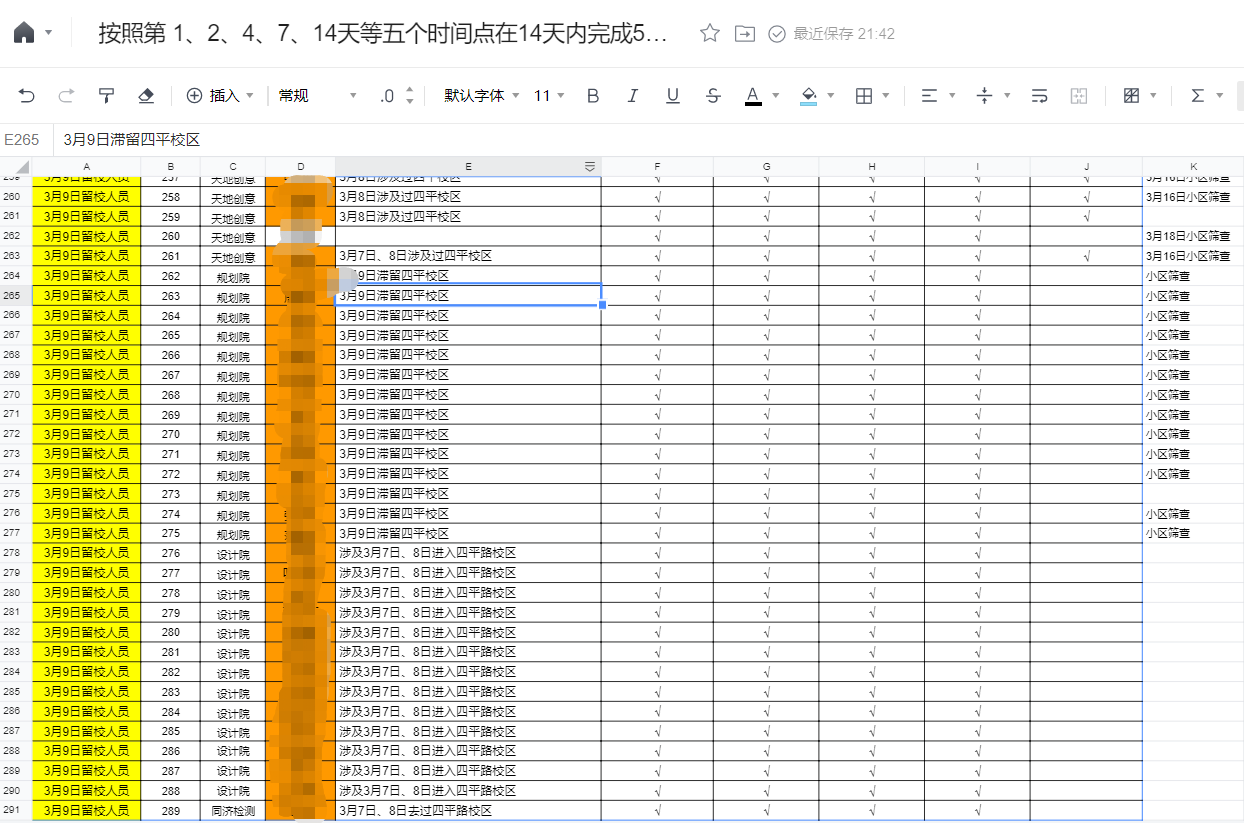
Task: Click the text wrap icon
Action: pyautogui.click(x=1039, y=96)
